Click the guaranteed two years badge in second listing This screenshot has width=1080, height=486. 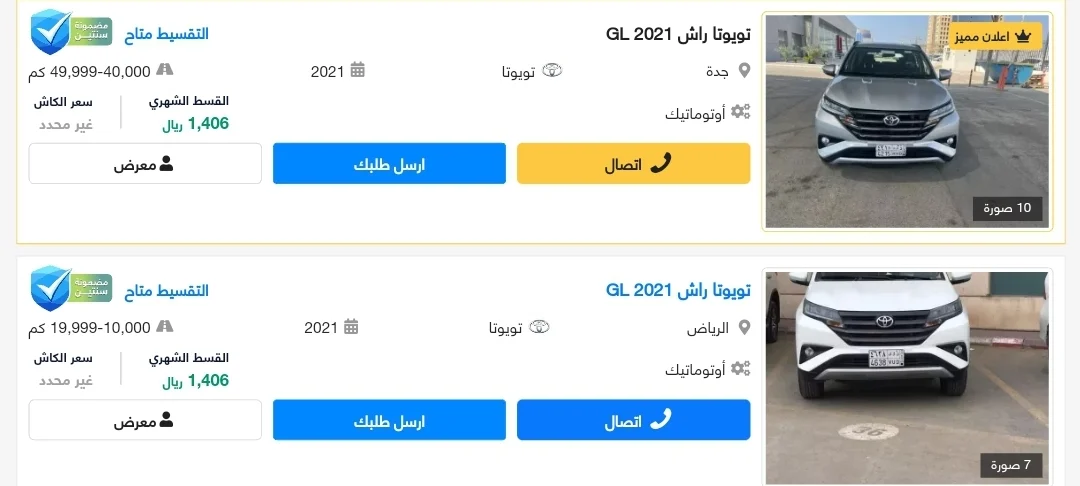(x=71, y=288)
